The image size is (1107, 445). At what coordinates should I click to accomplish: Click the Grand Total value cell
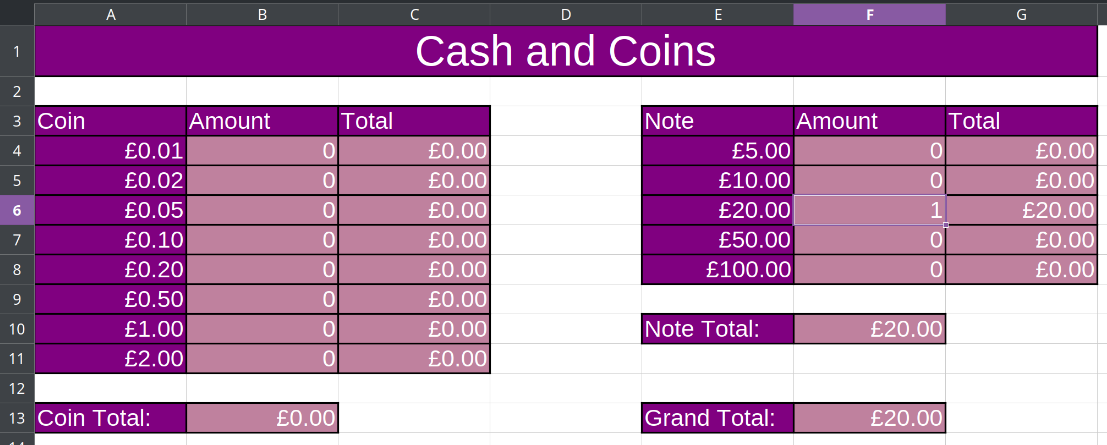(869, 418)
